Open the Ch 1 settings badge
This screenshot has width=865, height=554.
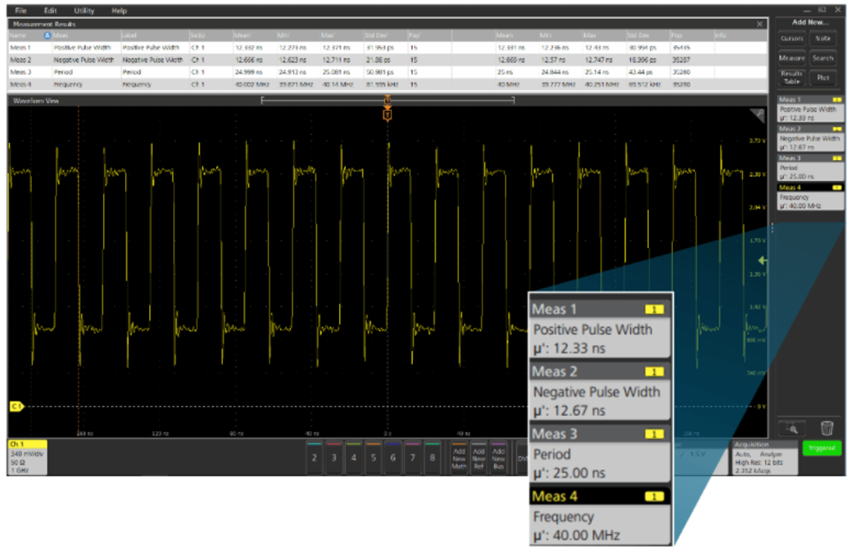(x=27, y=455)
